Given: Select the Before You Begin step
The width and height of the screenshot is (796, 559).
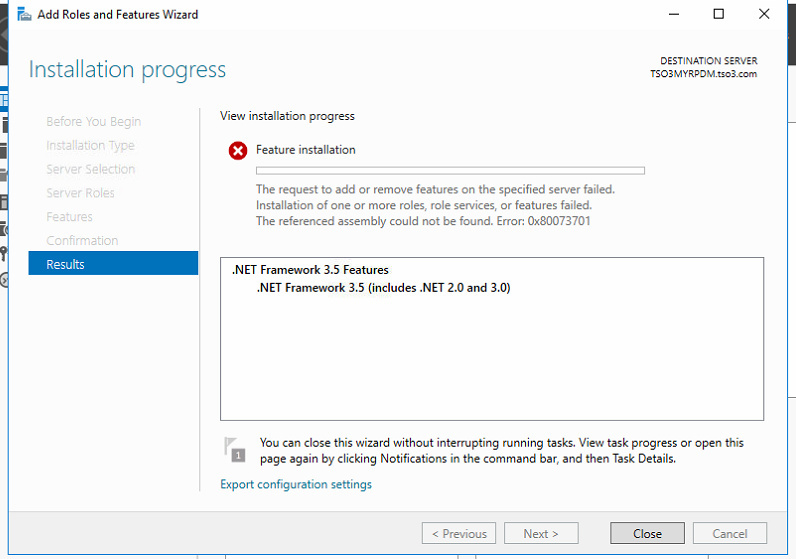Looking at the screenshot, I should click(93, 122).
